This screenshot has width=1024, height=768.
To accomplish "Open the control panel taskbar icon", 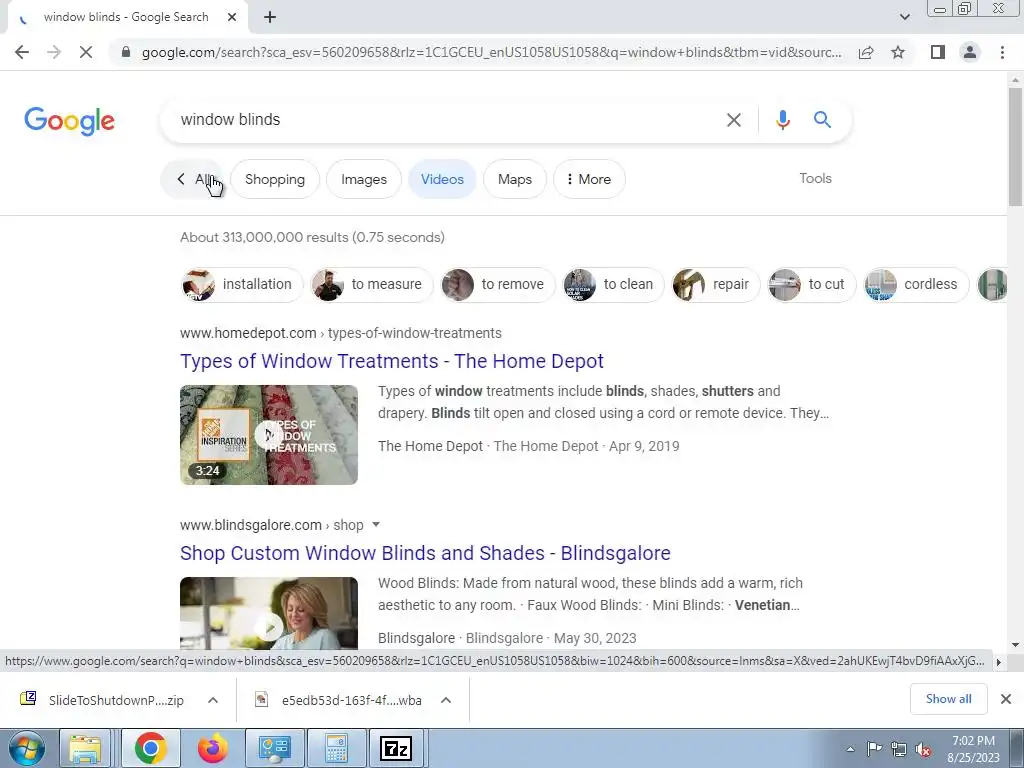I will 274,748.
